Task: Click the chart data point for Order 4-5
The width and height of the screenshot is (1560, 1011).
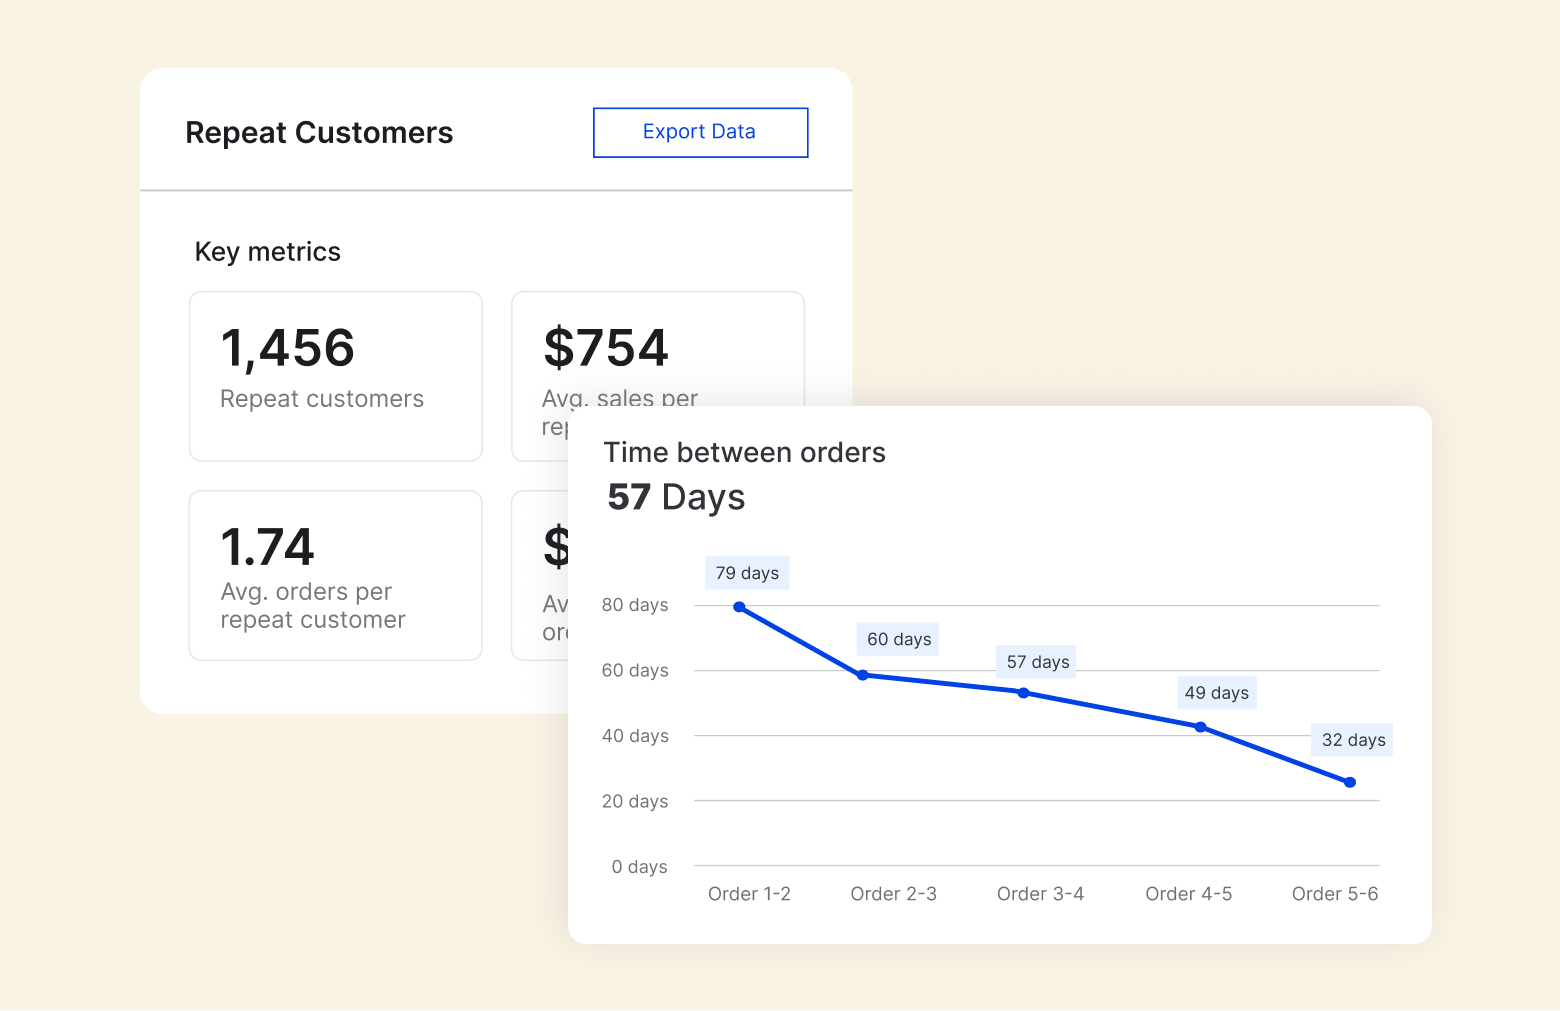Action: point(1201,727)
